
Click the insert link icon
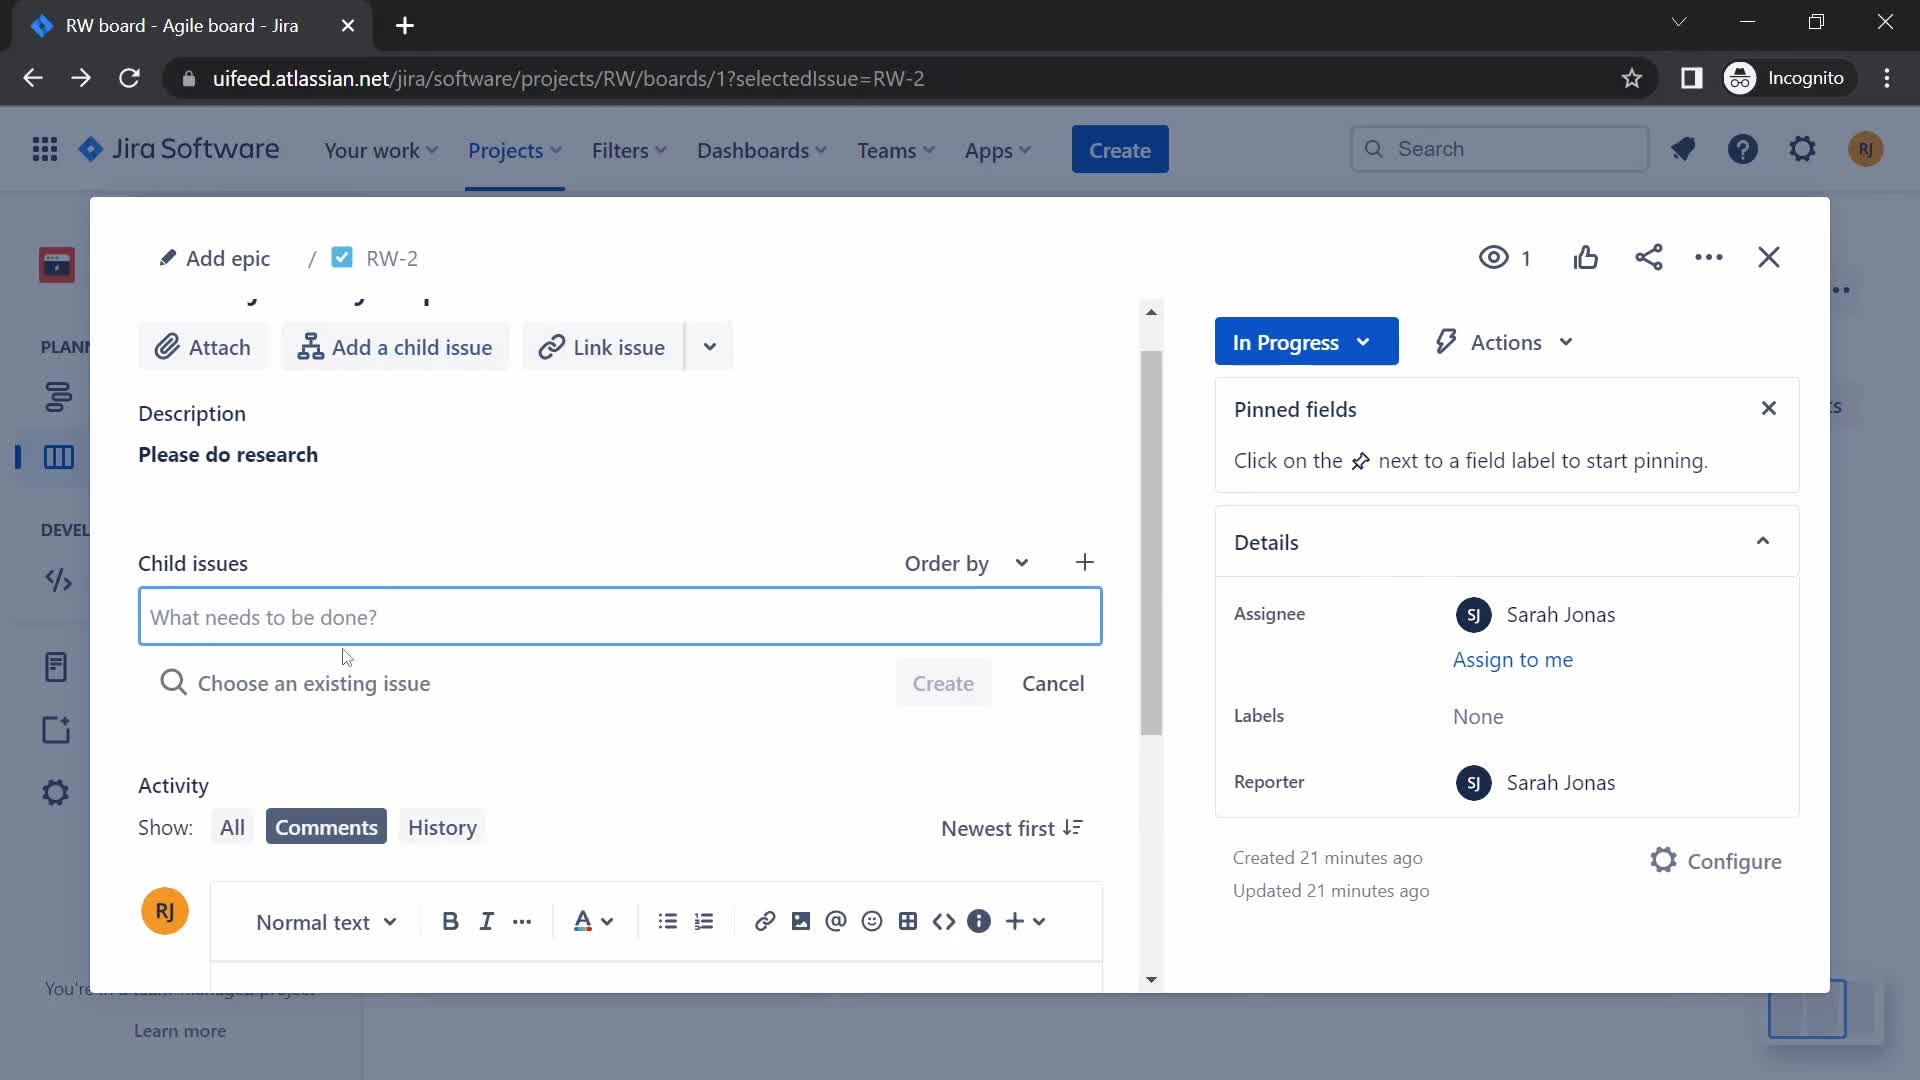[x=765, y=922]
